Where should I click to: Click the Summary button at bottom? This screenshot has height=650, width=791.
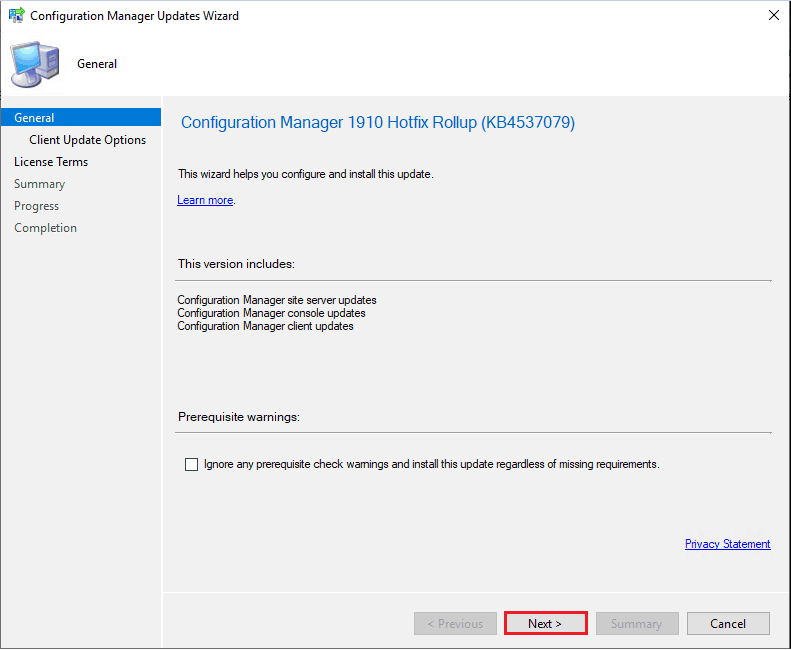[x=637, y=624]
